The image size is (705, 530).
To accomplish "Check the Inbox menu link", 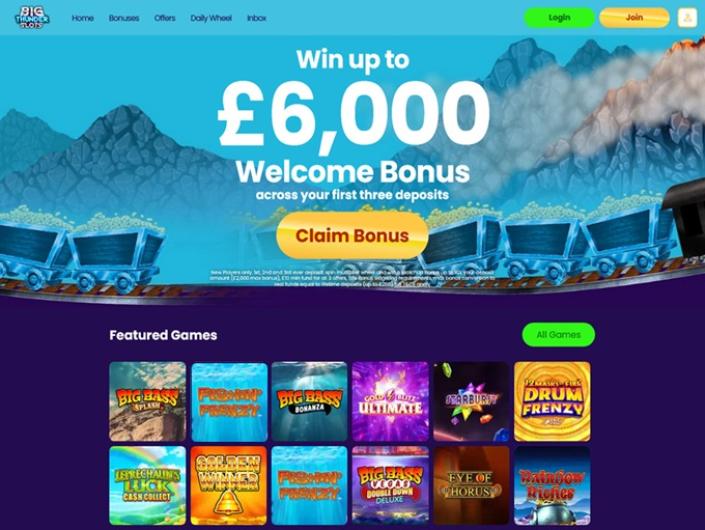I will coord(257,18).
